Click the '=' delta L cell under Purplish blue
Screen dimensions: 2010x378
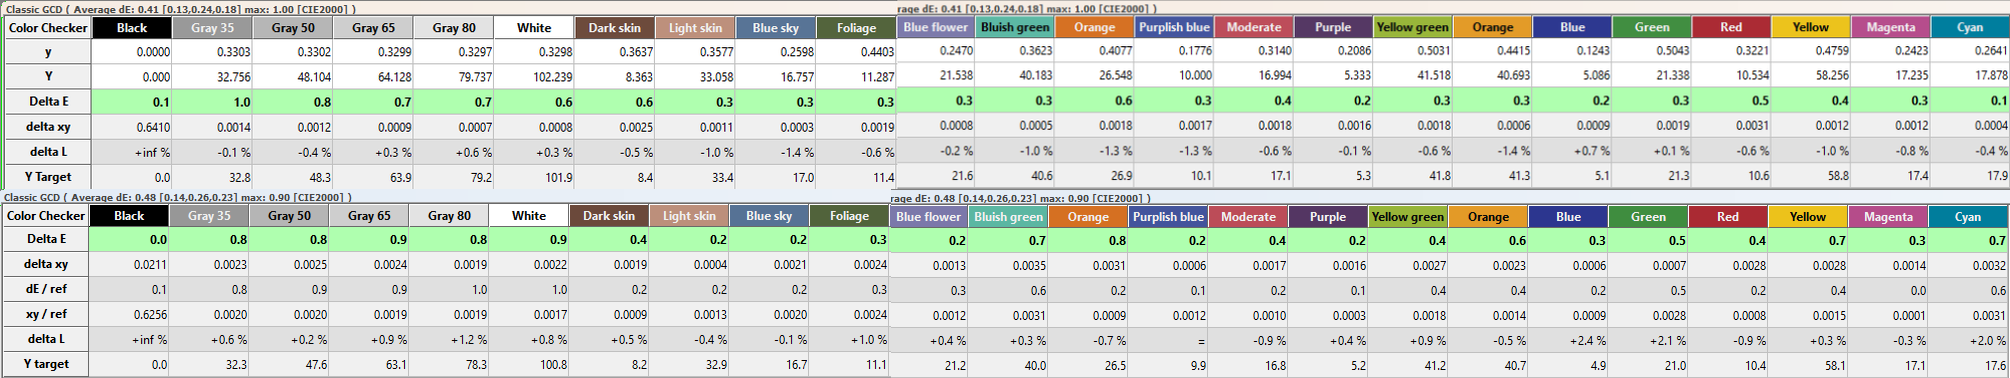tap(1202, 341)
